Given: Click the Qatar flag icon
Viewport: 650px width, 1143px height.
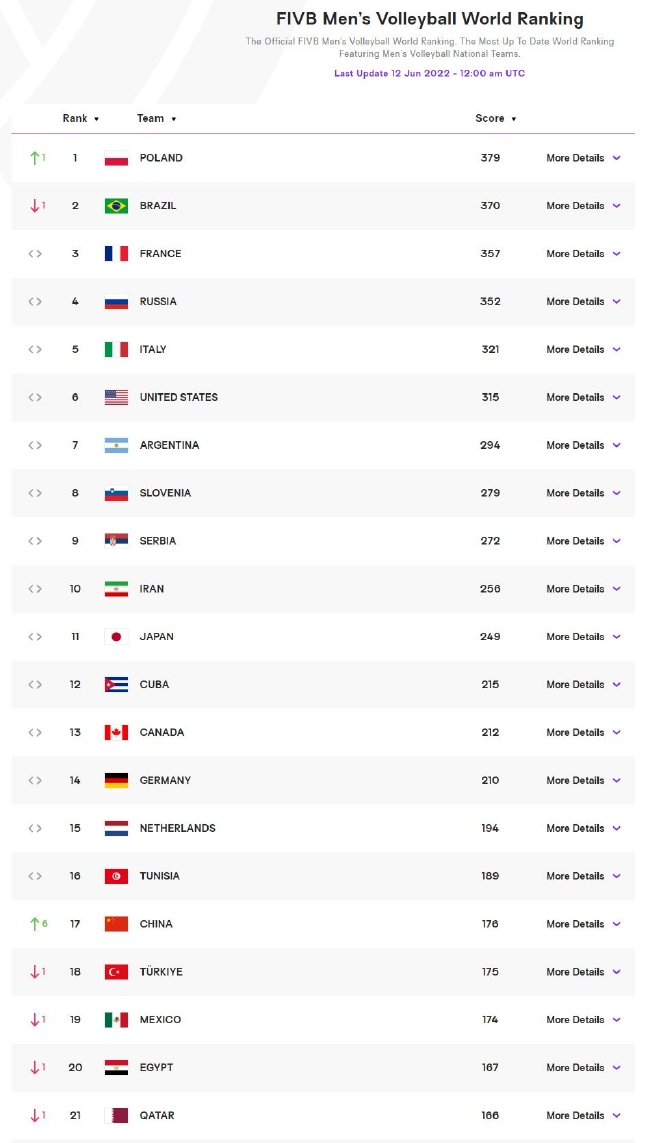Looking at the screenshot, I should coord(116,1115).
